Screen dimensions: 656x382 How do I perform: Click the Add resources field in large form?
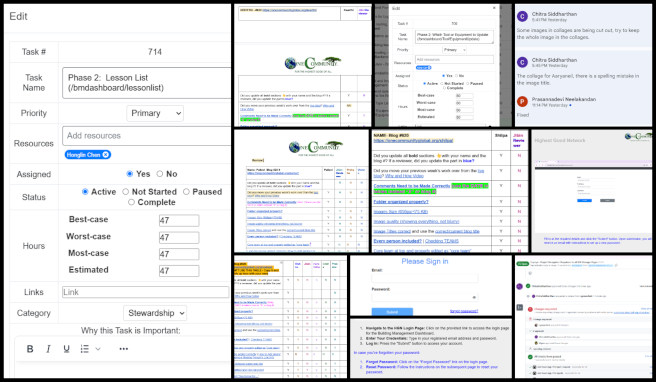pyautogui.click(x=146, y=136)
